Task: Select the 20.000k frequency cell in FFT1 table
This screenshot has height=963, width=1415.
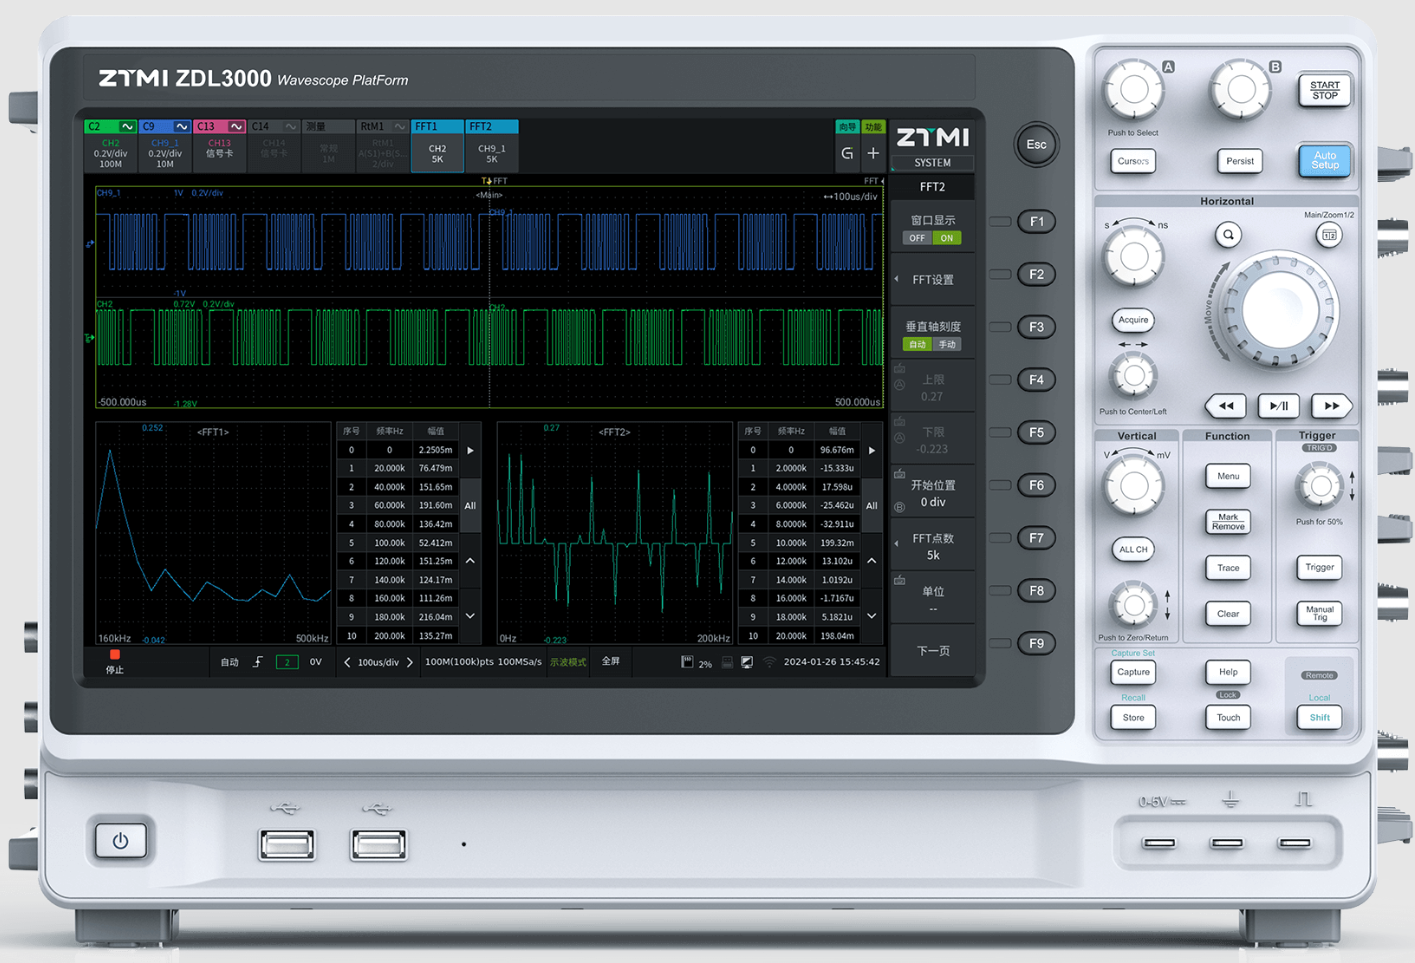Action: (x=389, y=468)
